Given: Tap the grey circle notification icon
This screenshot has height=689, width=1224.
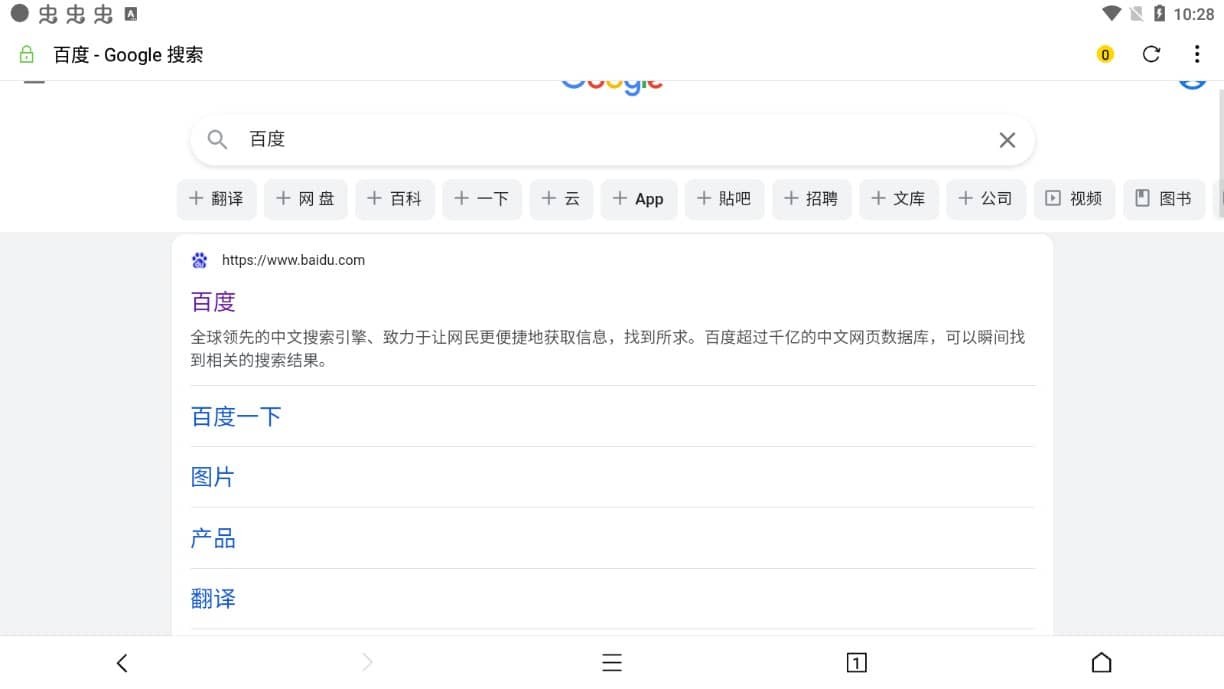Looking at the screenshot, I should [x=19, y=14].
